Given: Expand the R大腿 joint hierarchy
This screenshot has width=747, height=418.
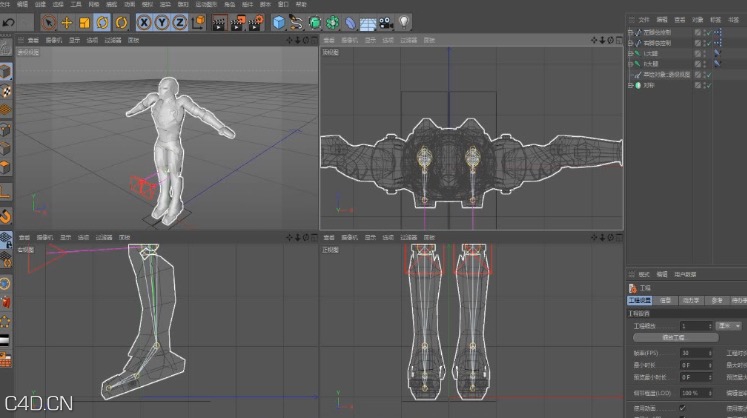Looking at the screenshot, I should pyautogui.click(x=630, y=64).
